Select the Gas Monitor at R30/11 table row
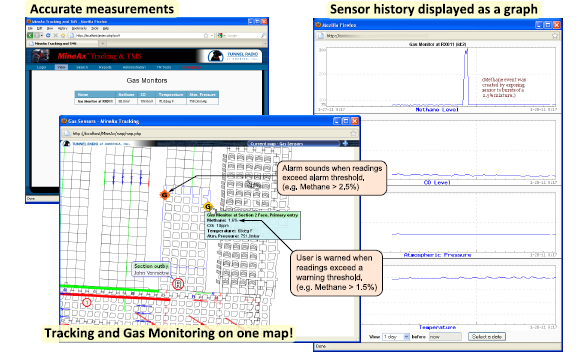 [147, 101]
